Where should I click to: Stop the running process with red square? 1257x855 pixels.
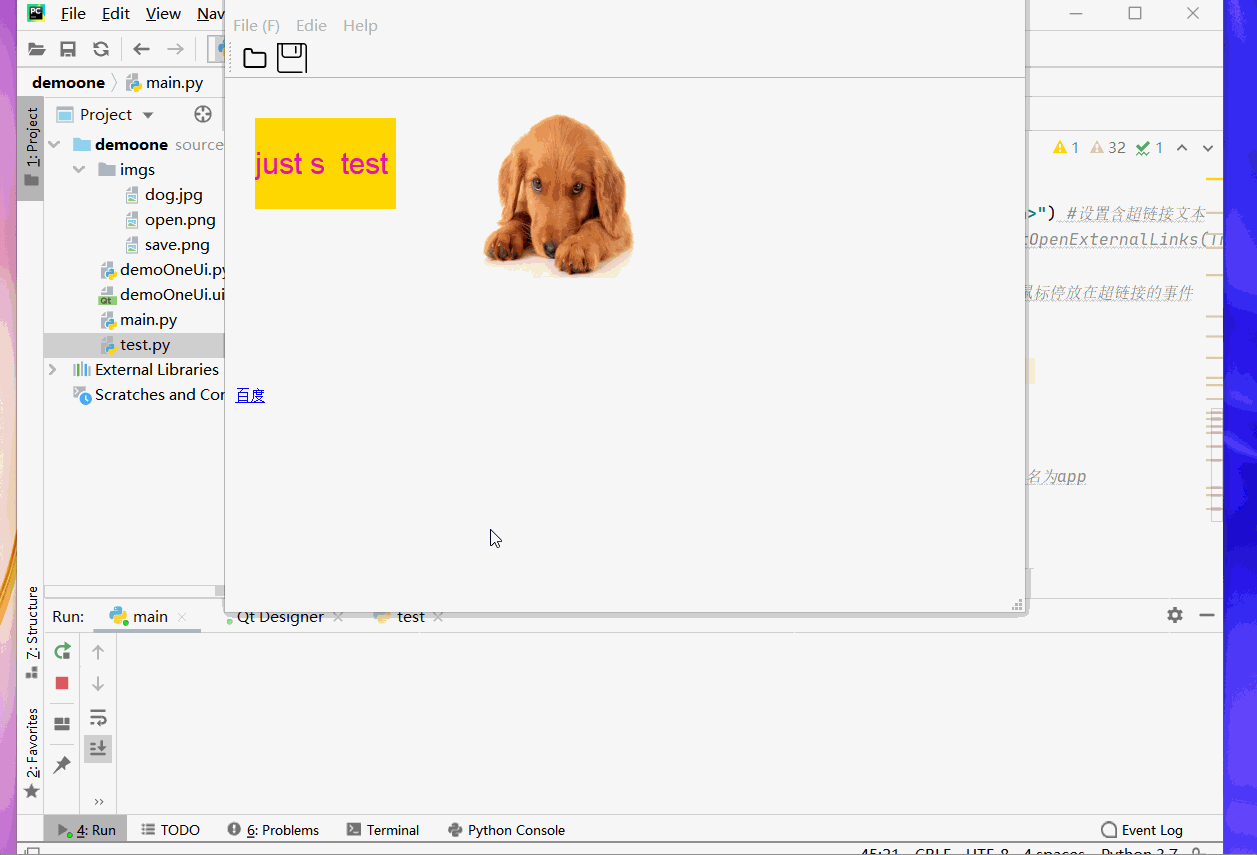62,683
